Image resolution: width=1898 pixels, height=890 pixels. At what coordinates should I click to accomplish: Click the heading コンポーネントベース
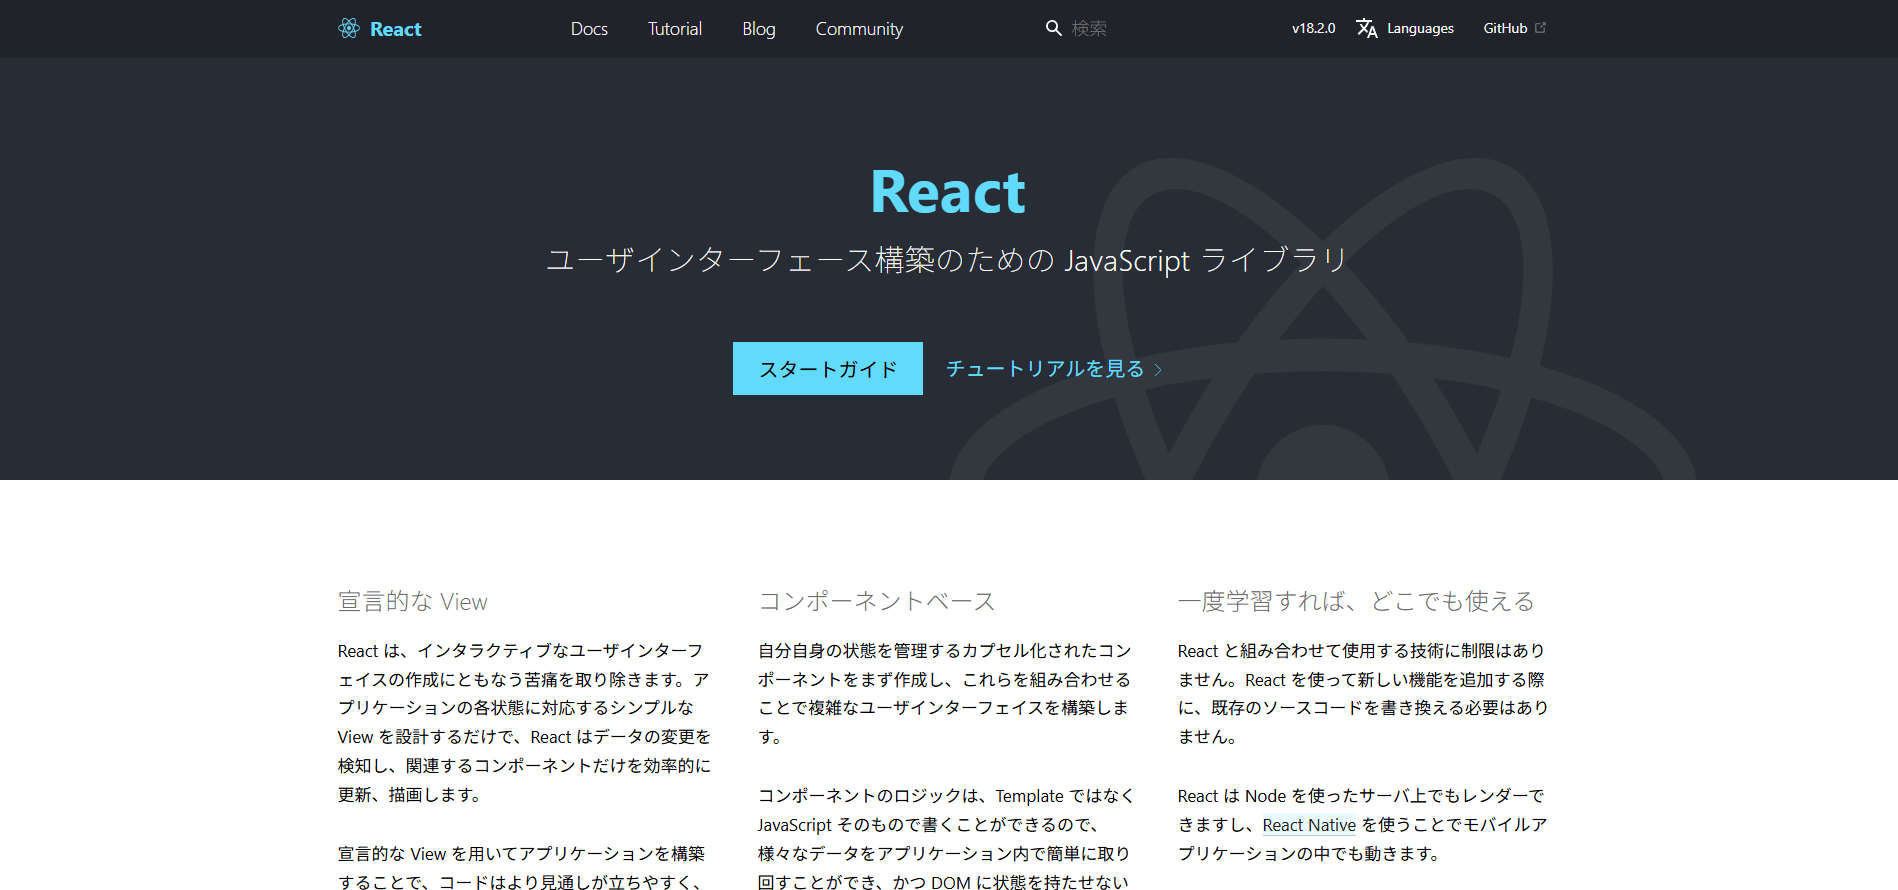tap(877, 601)
